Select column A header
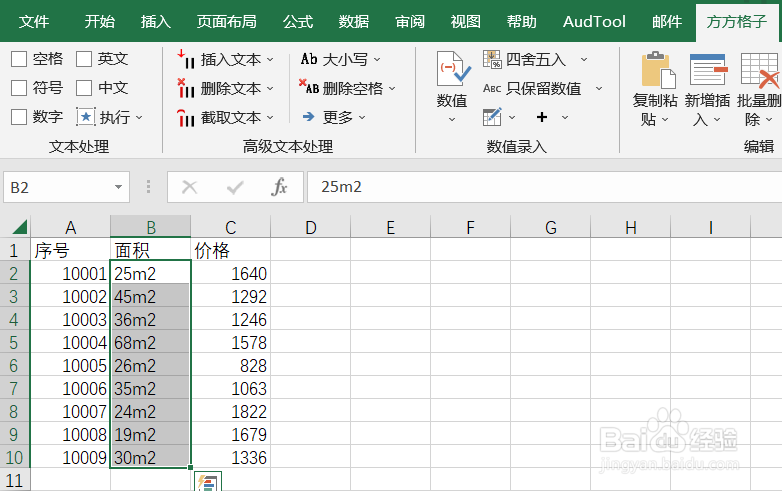This screenshot has width=782, height=491. pos(70,227)
